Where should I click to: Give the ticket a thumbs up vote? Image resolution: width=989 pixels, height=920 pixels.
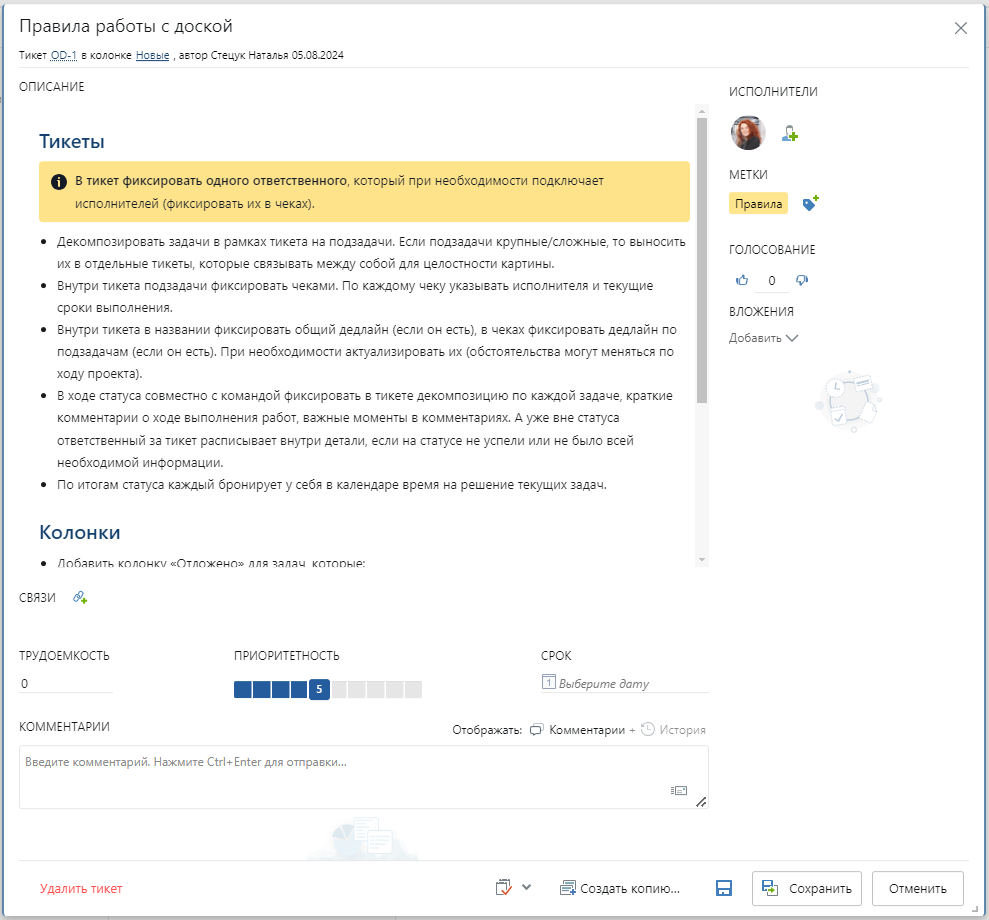(742, 280)
